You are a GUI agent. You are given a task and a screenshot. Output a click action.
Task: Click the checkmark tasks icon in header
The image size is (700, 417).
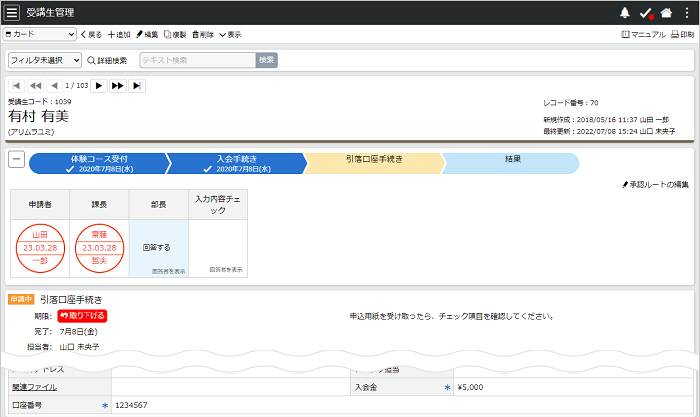coord(646,13)
